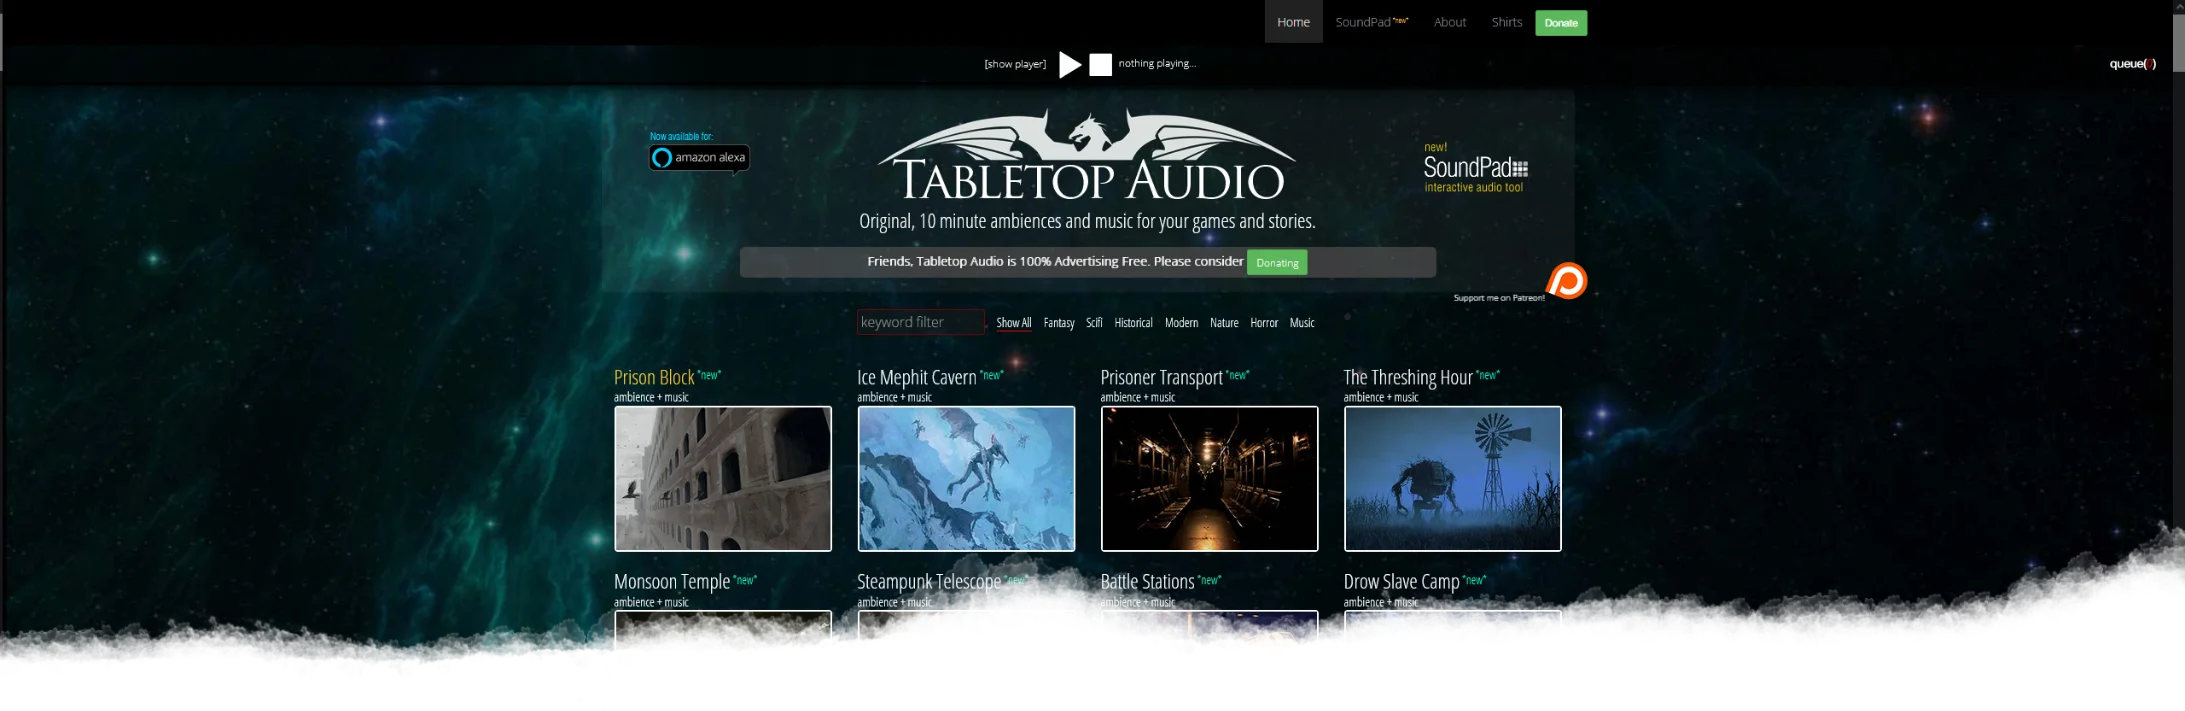Screen dimensions: 2185x711
Task: Open the queue panel
Action: 2131,64
